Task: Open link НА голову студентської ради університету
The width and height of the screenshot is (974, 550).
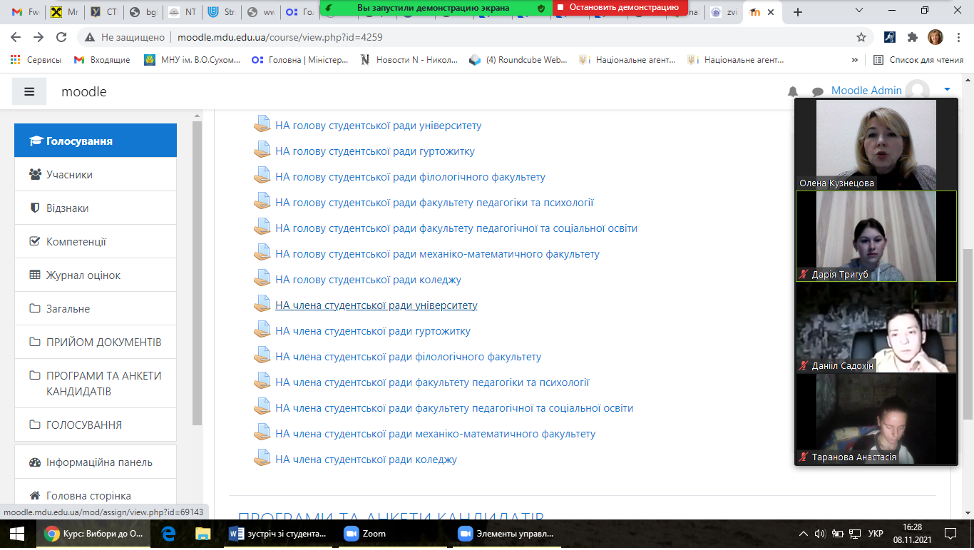Action: 378,126
